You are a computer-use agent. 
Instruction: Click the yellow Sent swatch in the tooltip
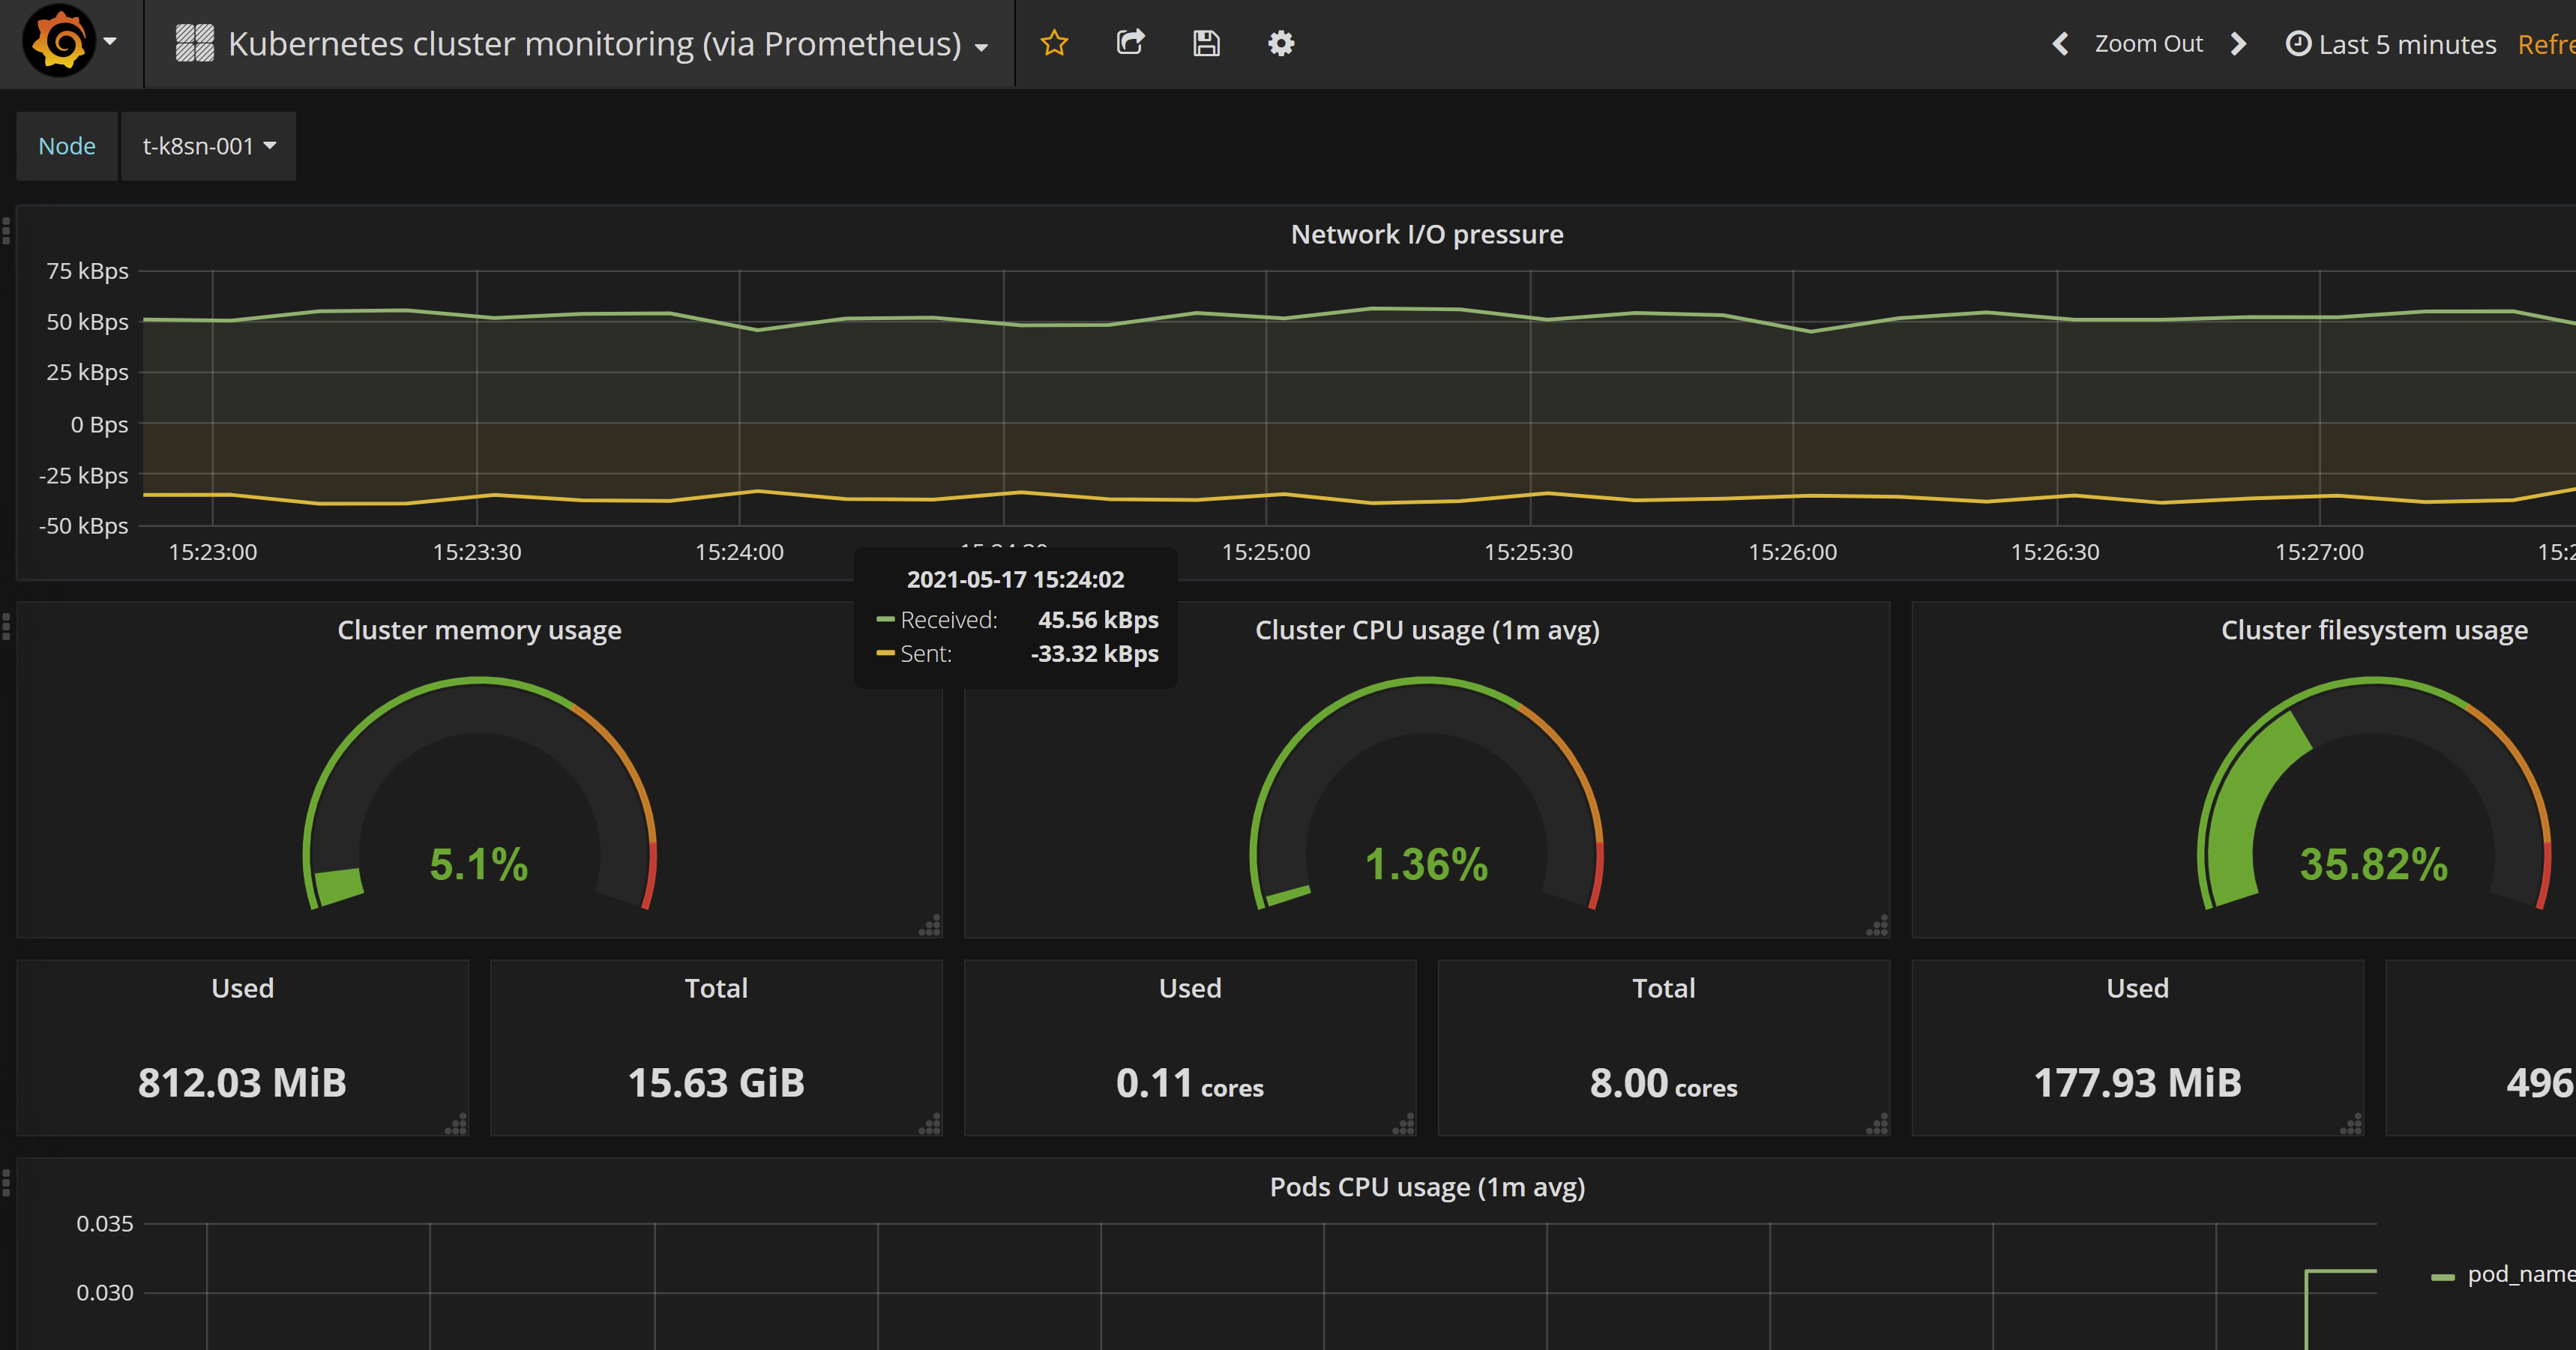point(885,653)
